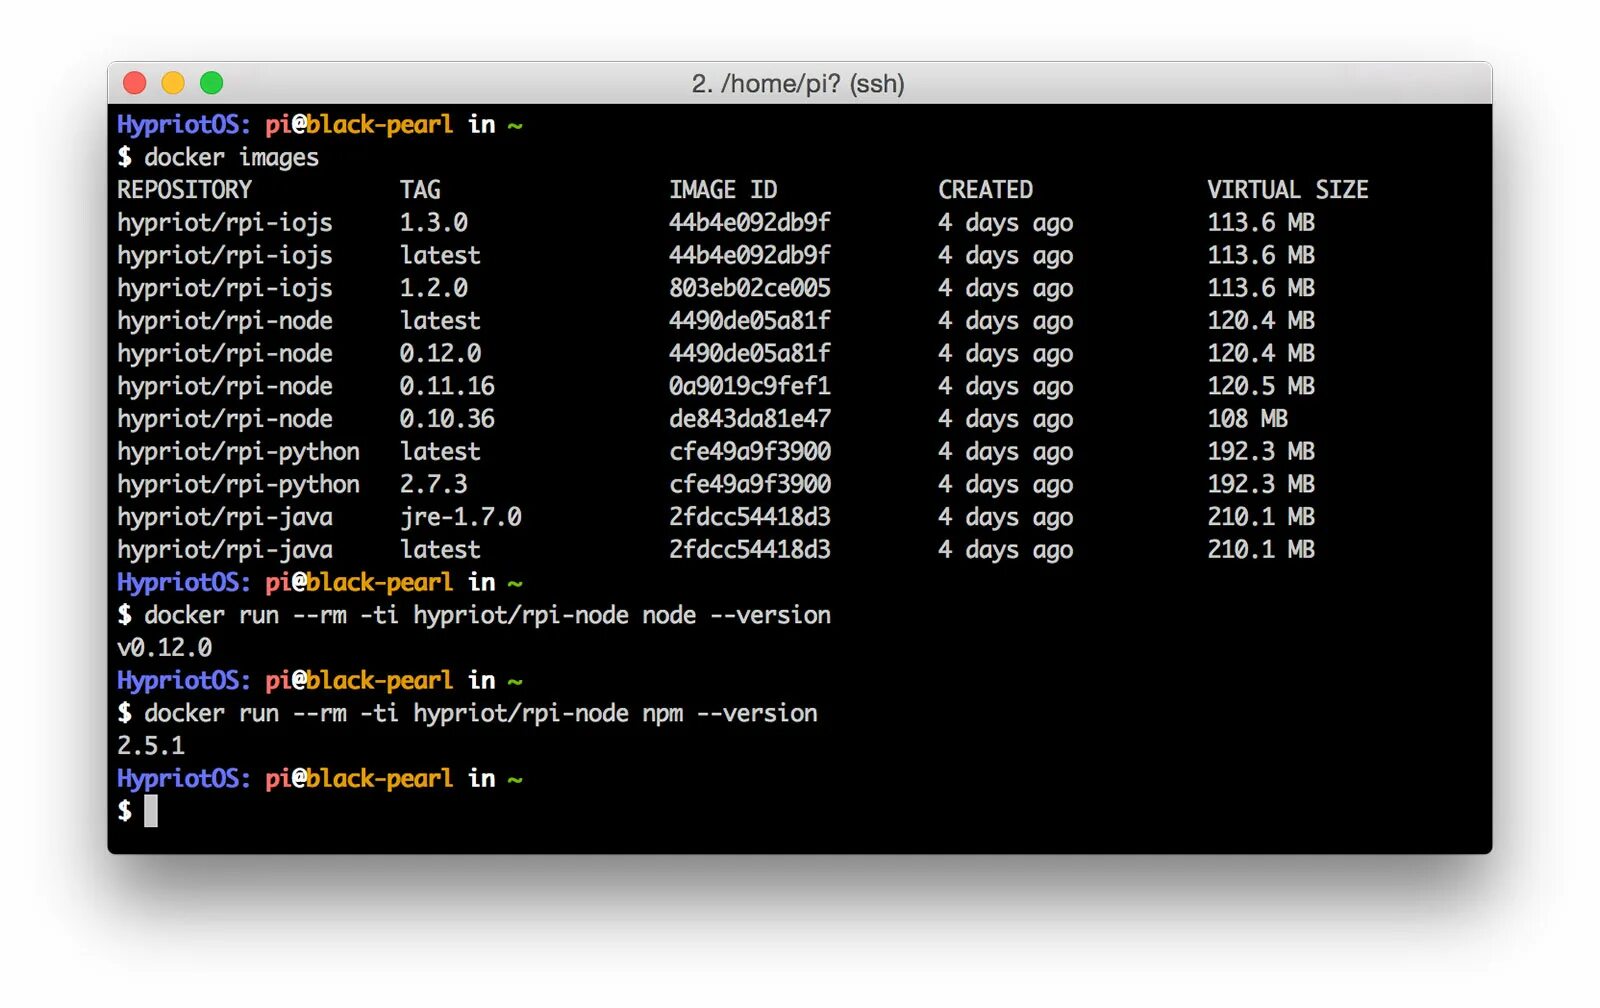
Task: Click image ID 2fdcc54418d3 in the rpi-java latest row
Action: (750, 550)
